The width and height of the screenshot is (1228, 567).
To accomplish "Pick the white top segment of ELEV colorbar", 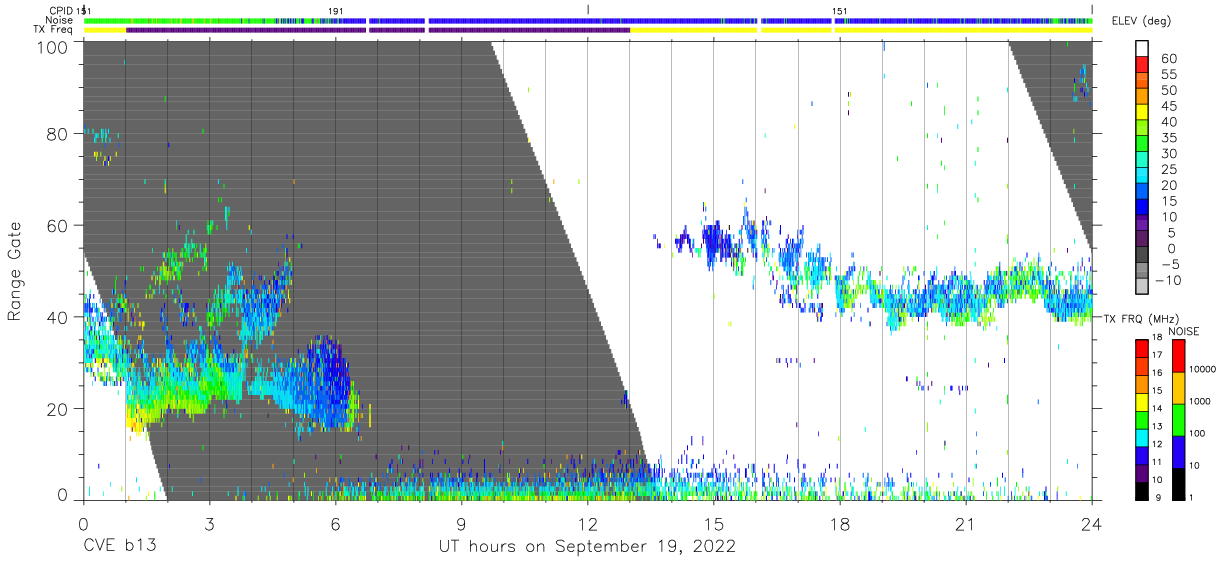I will pos(1142,50).
